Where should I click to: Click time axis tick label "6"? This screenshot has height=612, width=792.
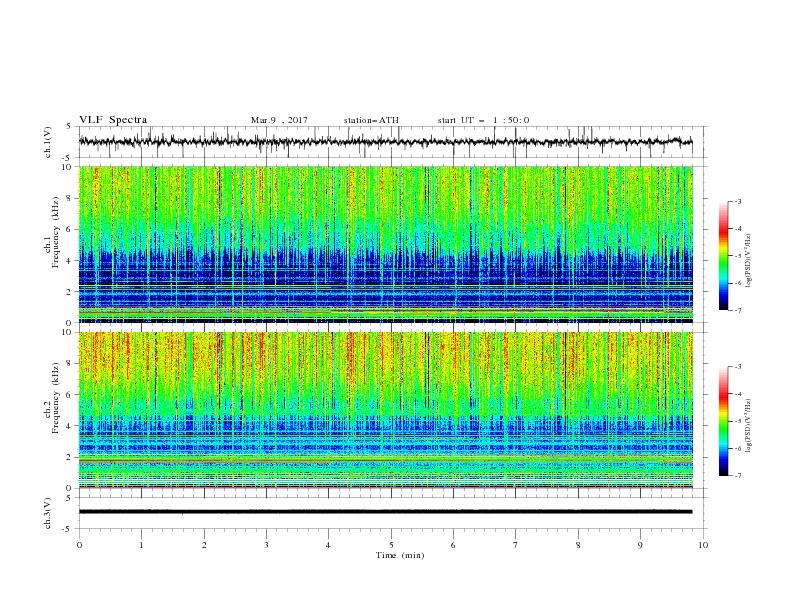453,545
